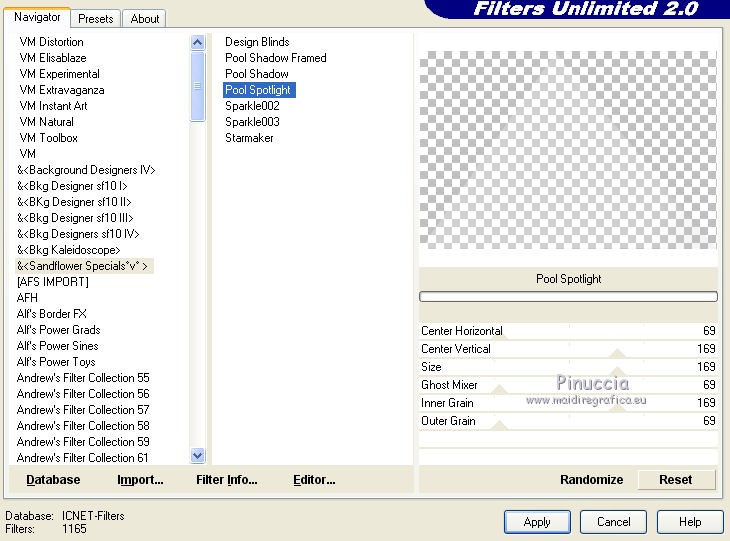This screenshot has height=541, width=730.
Task: Select &<BKg Designer sf10 II> category
Action: pyautogui.click(x=74, y=202)
